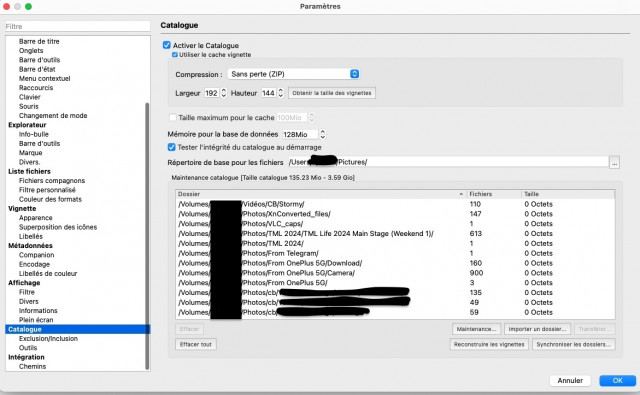This screenshot has width=640, height=395.
Task: Click the Répertoire de base path field
Action: pyautogui.click(x=448, y=162)
